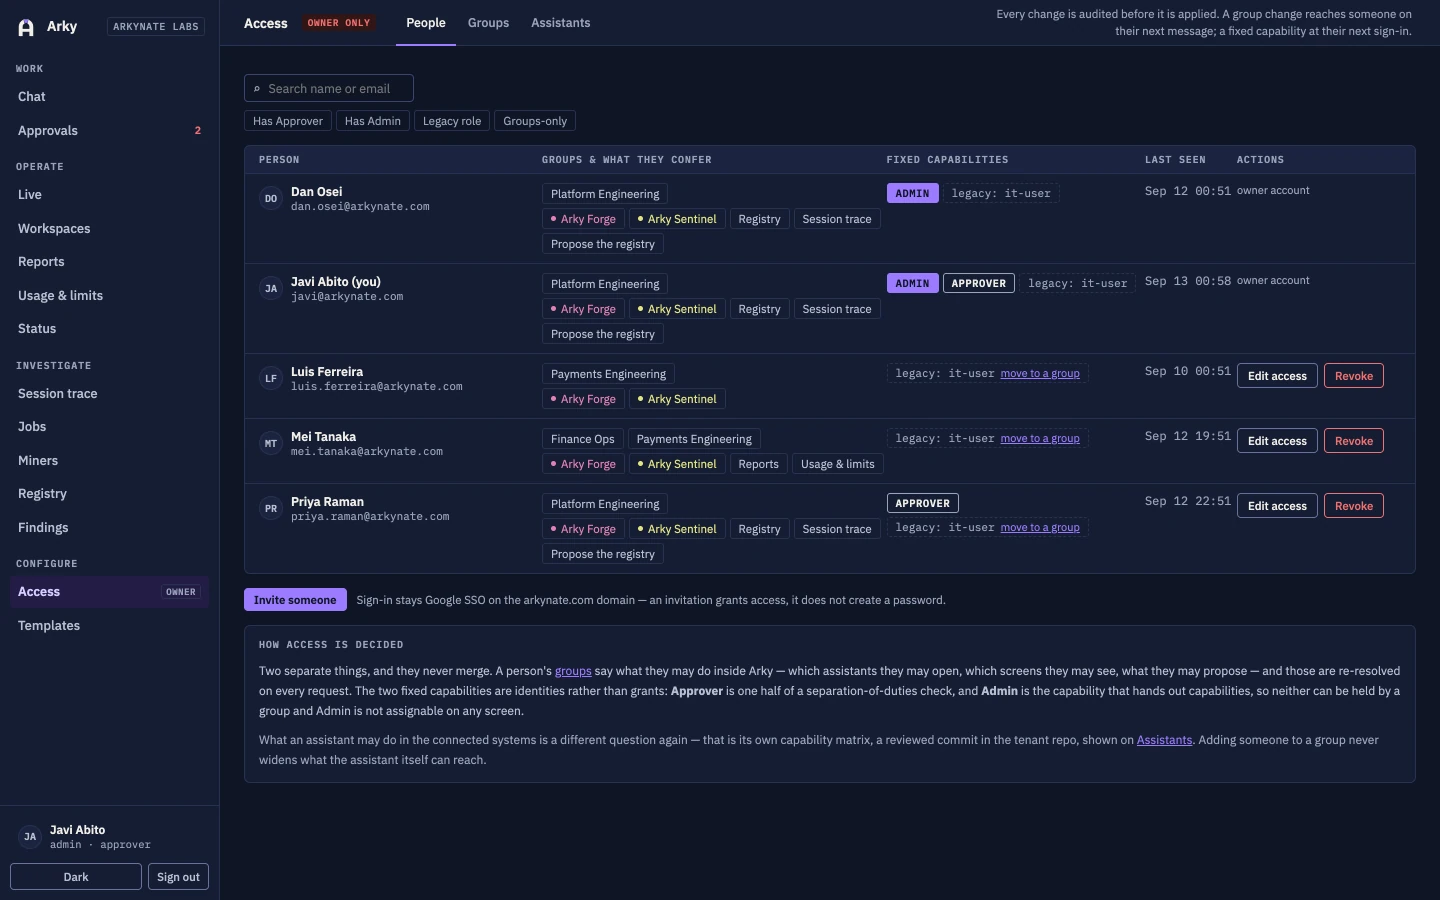
Task: Open Status in the sidebar
Action: 109,329
